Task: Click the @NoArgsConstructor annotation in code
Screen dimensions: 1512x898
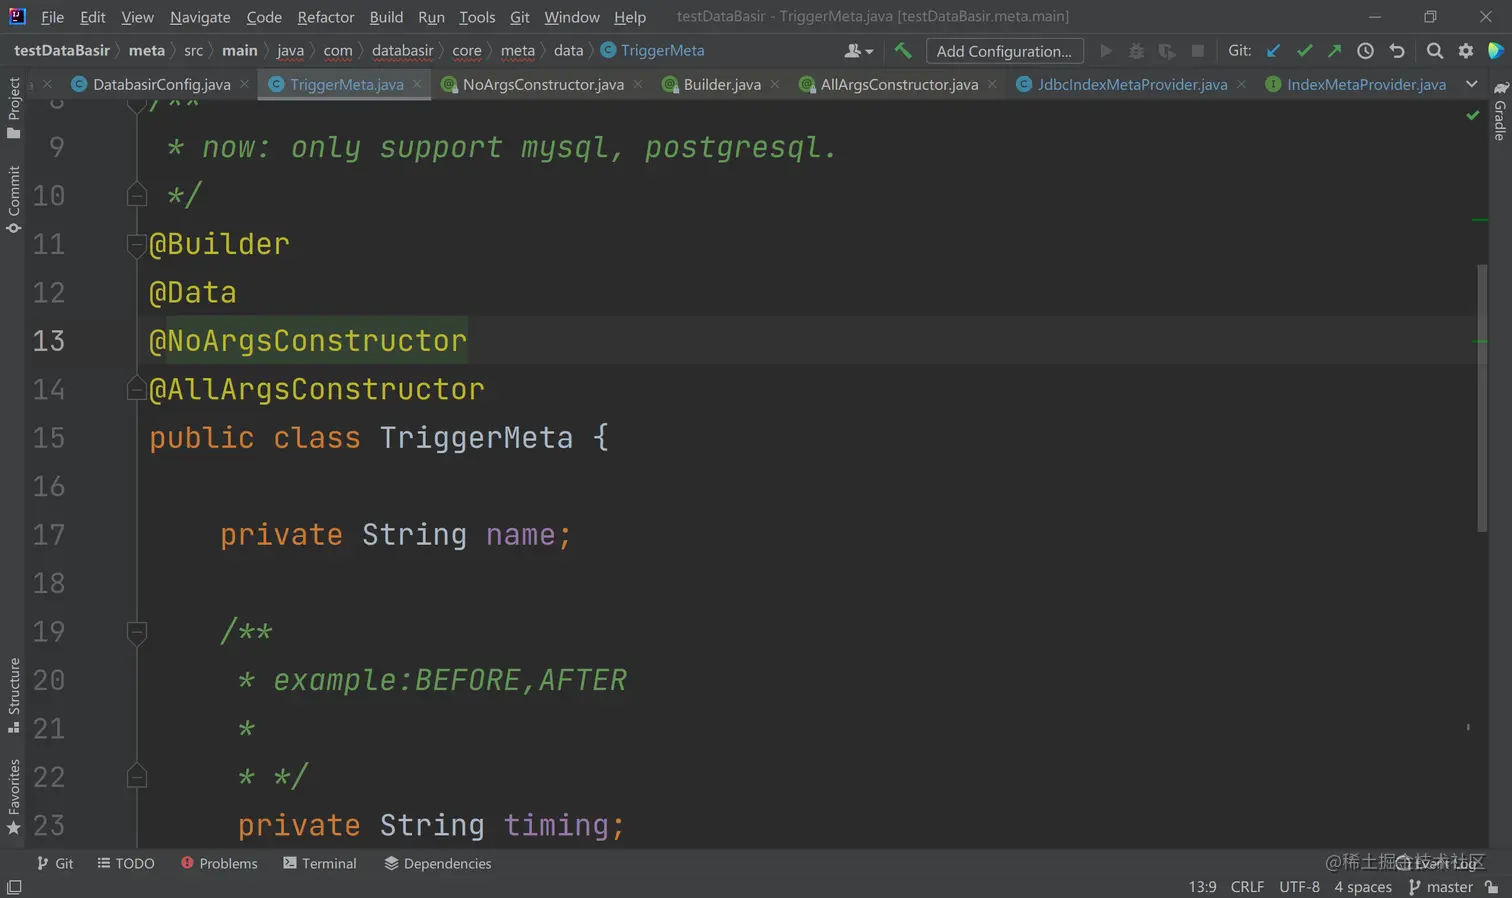Action: point(308,341)
